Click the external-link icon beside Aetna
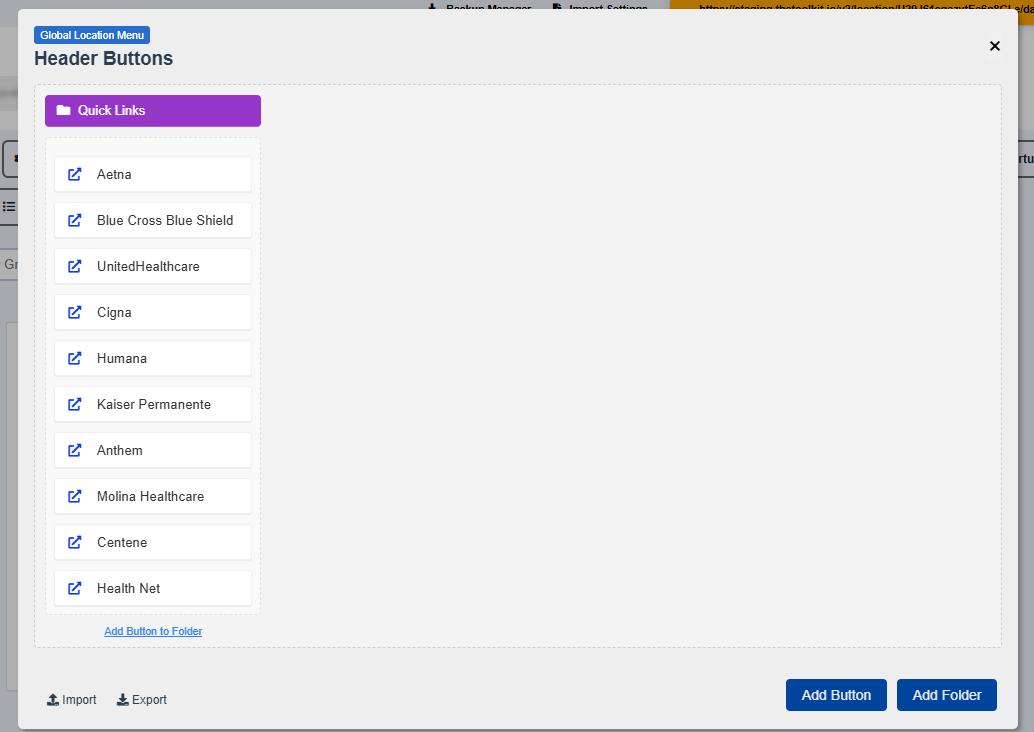The image size is (1034, 732). tap(75, 174)
